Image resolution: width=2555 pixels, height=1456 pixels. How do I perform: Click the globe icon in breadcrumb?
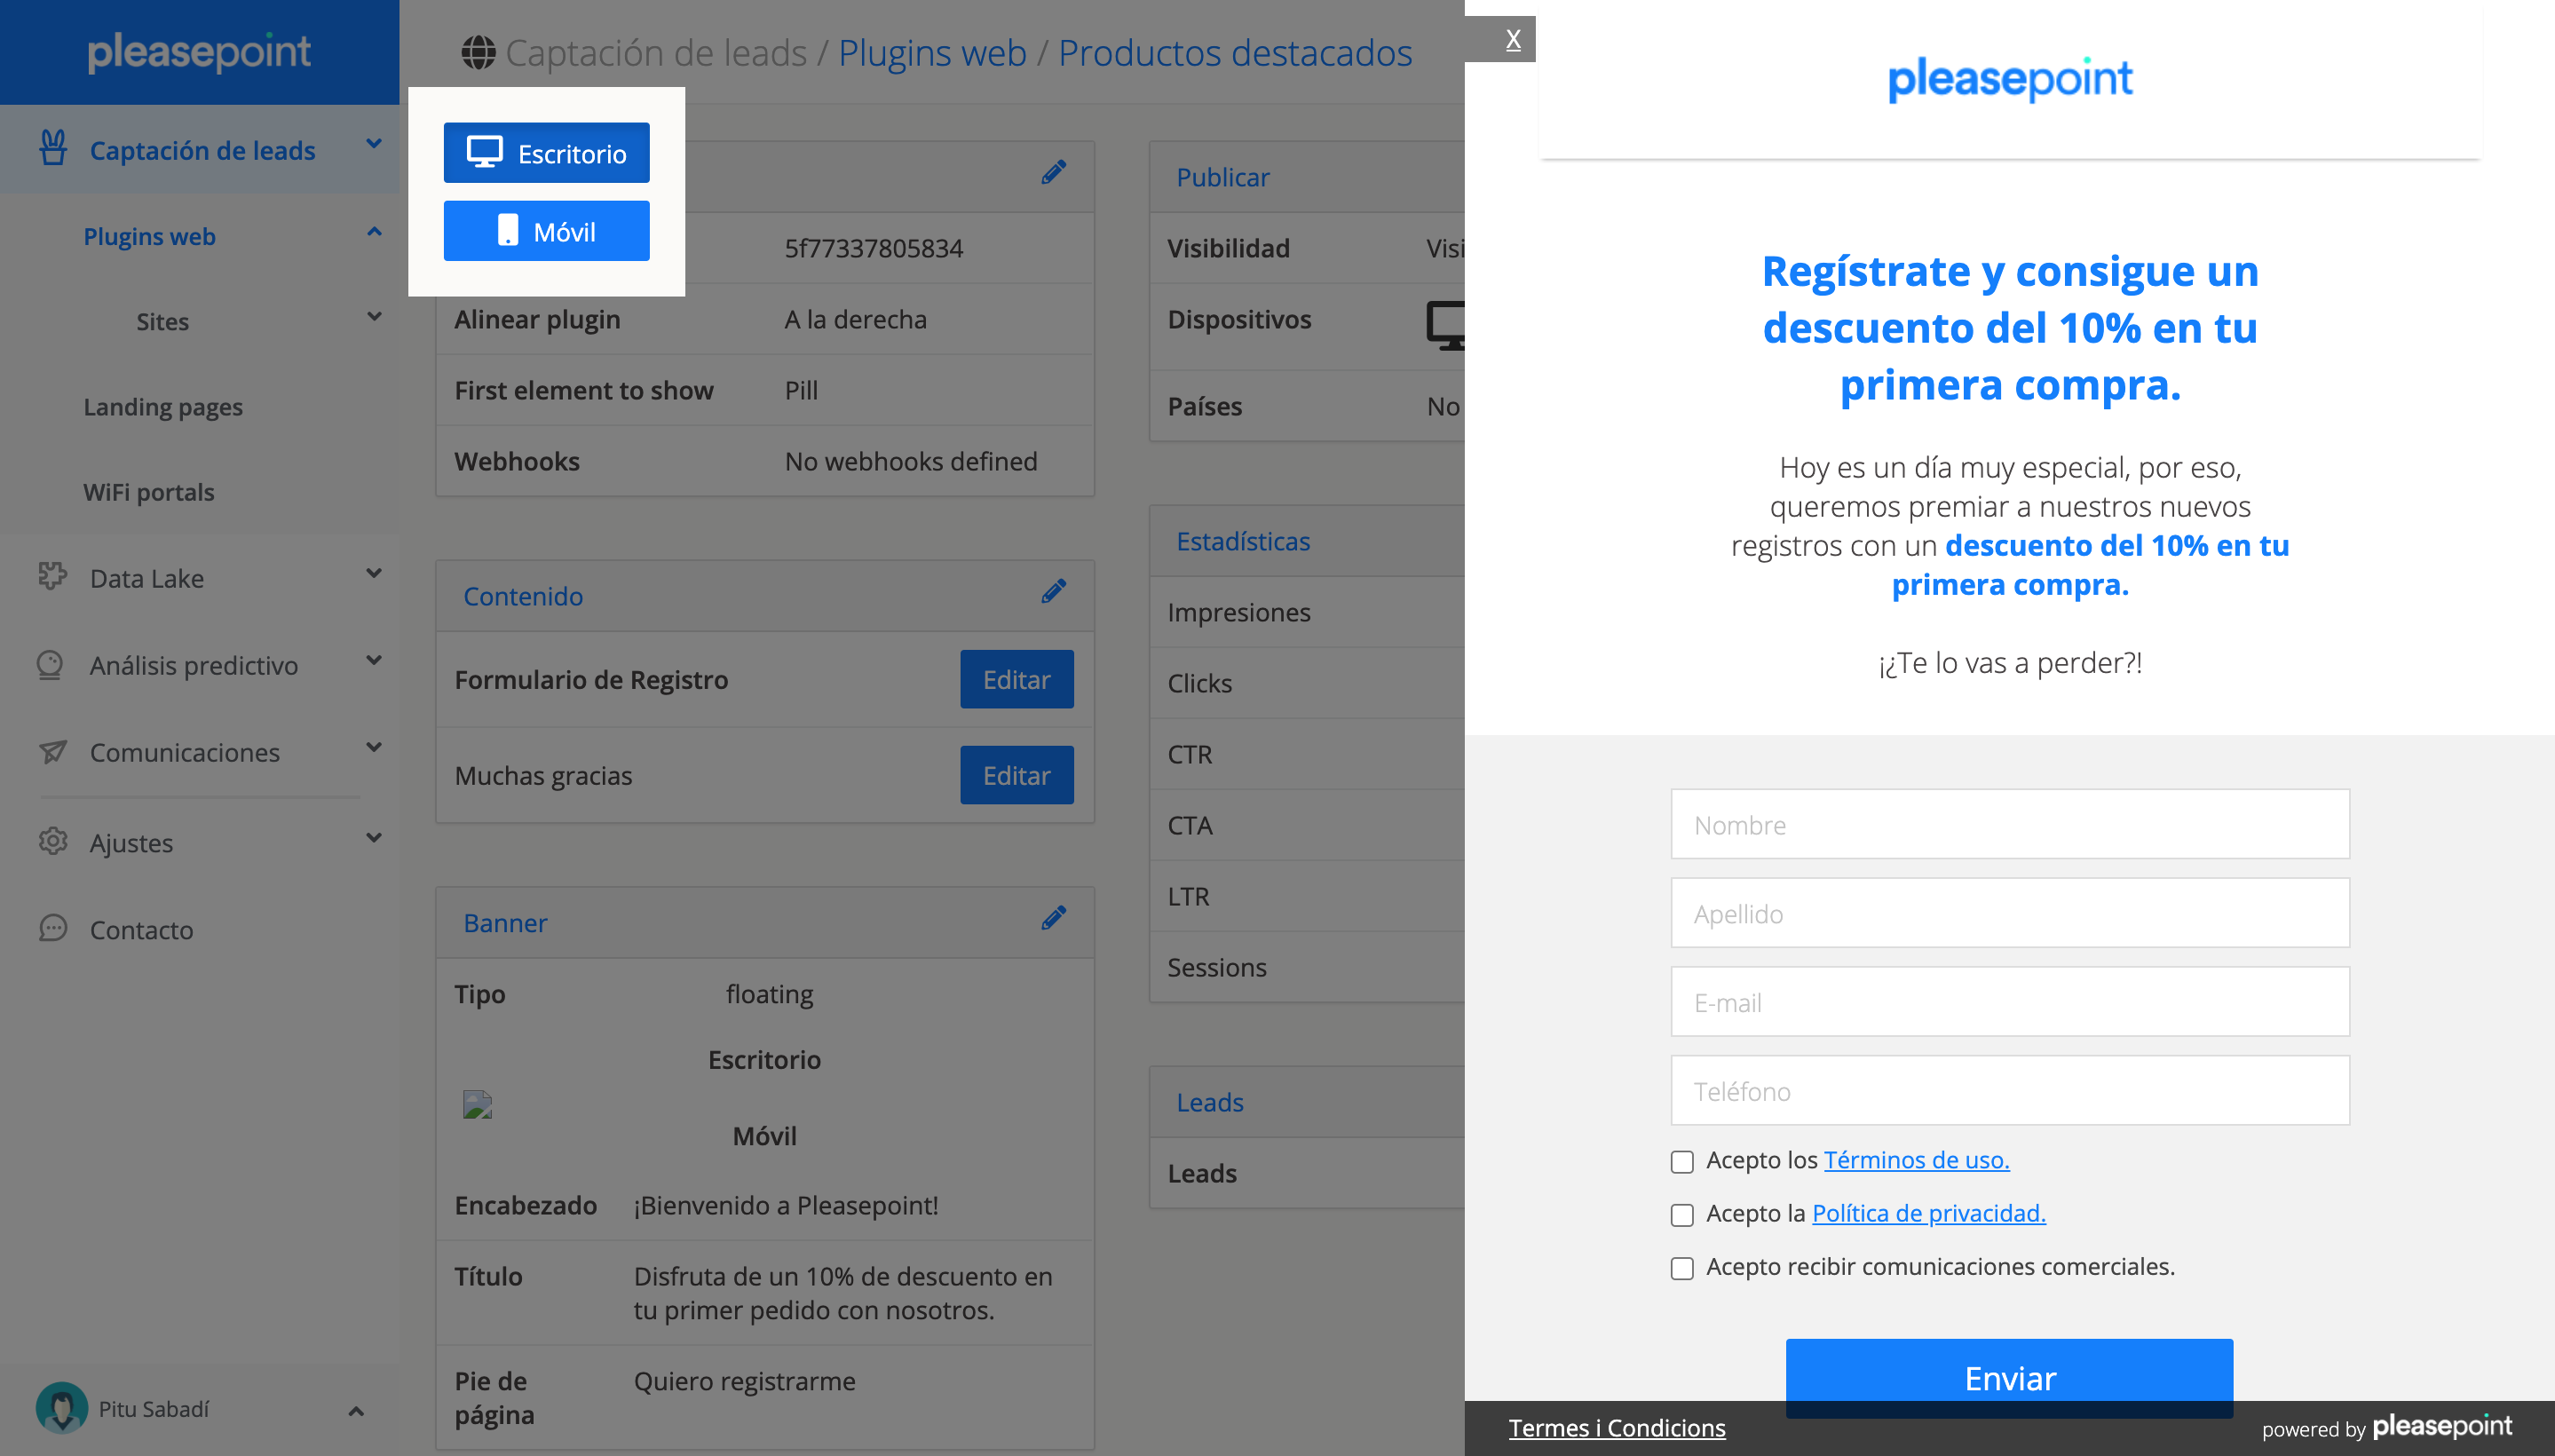478,53
